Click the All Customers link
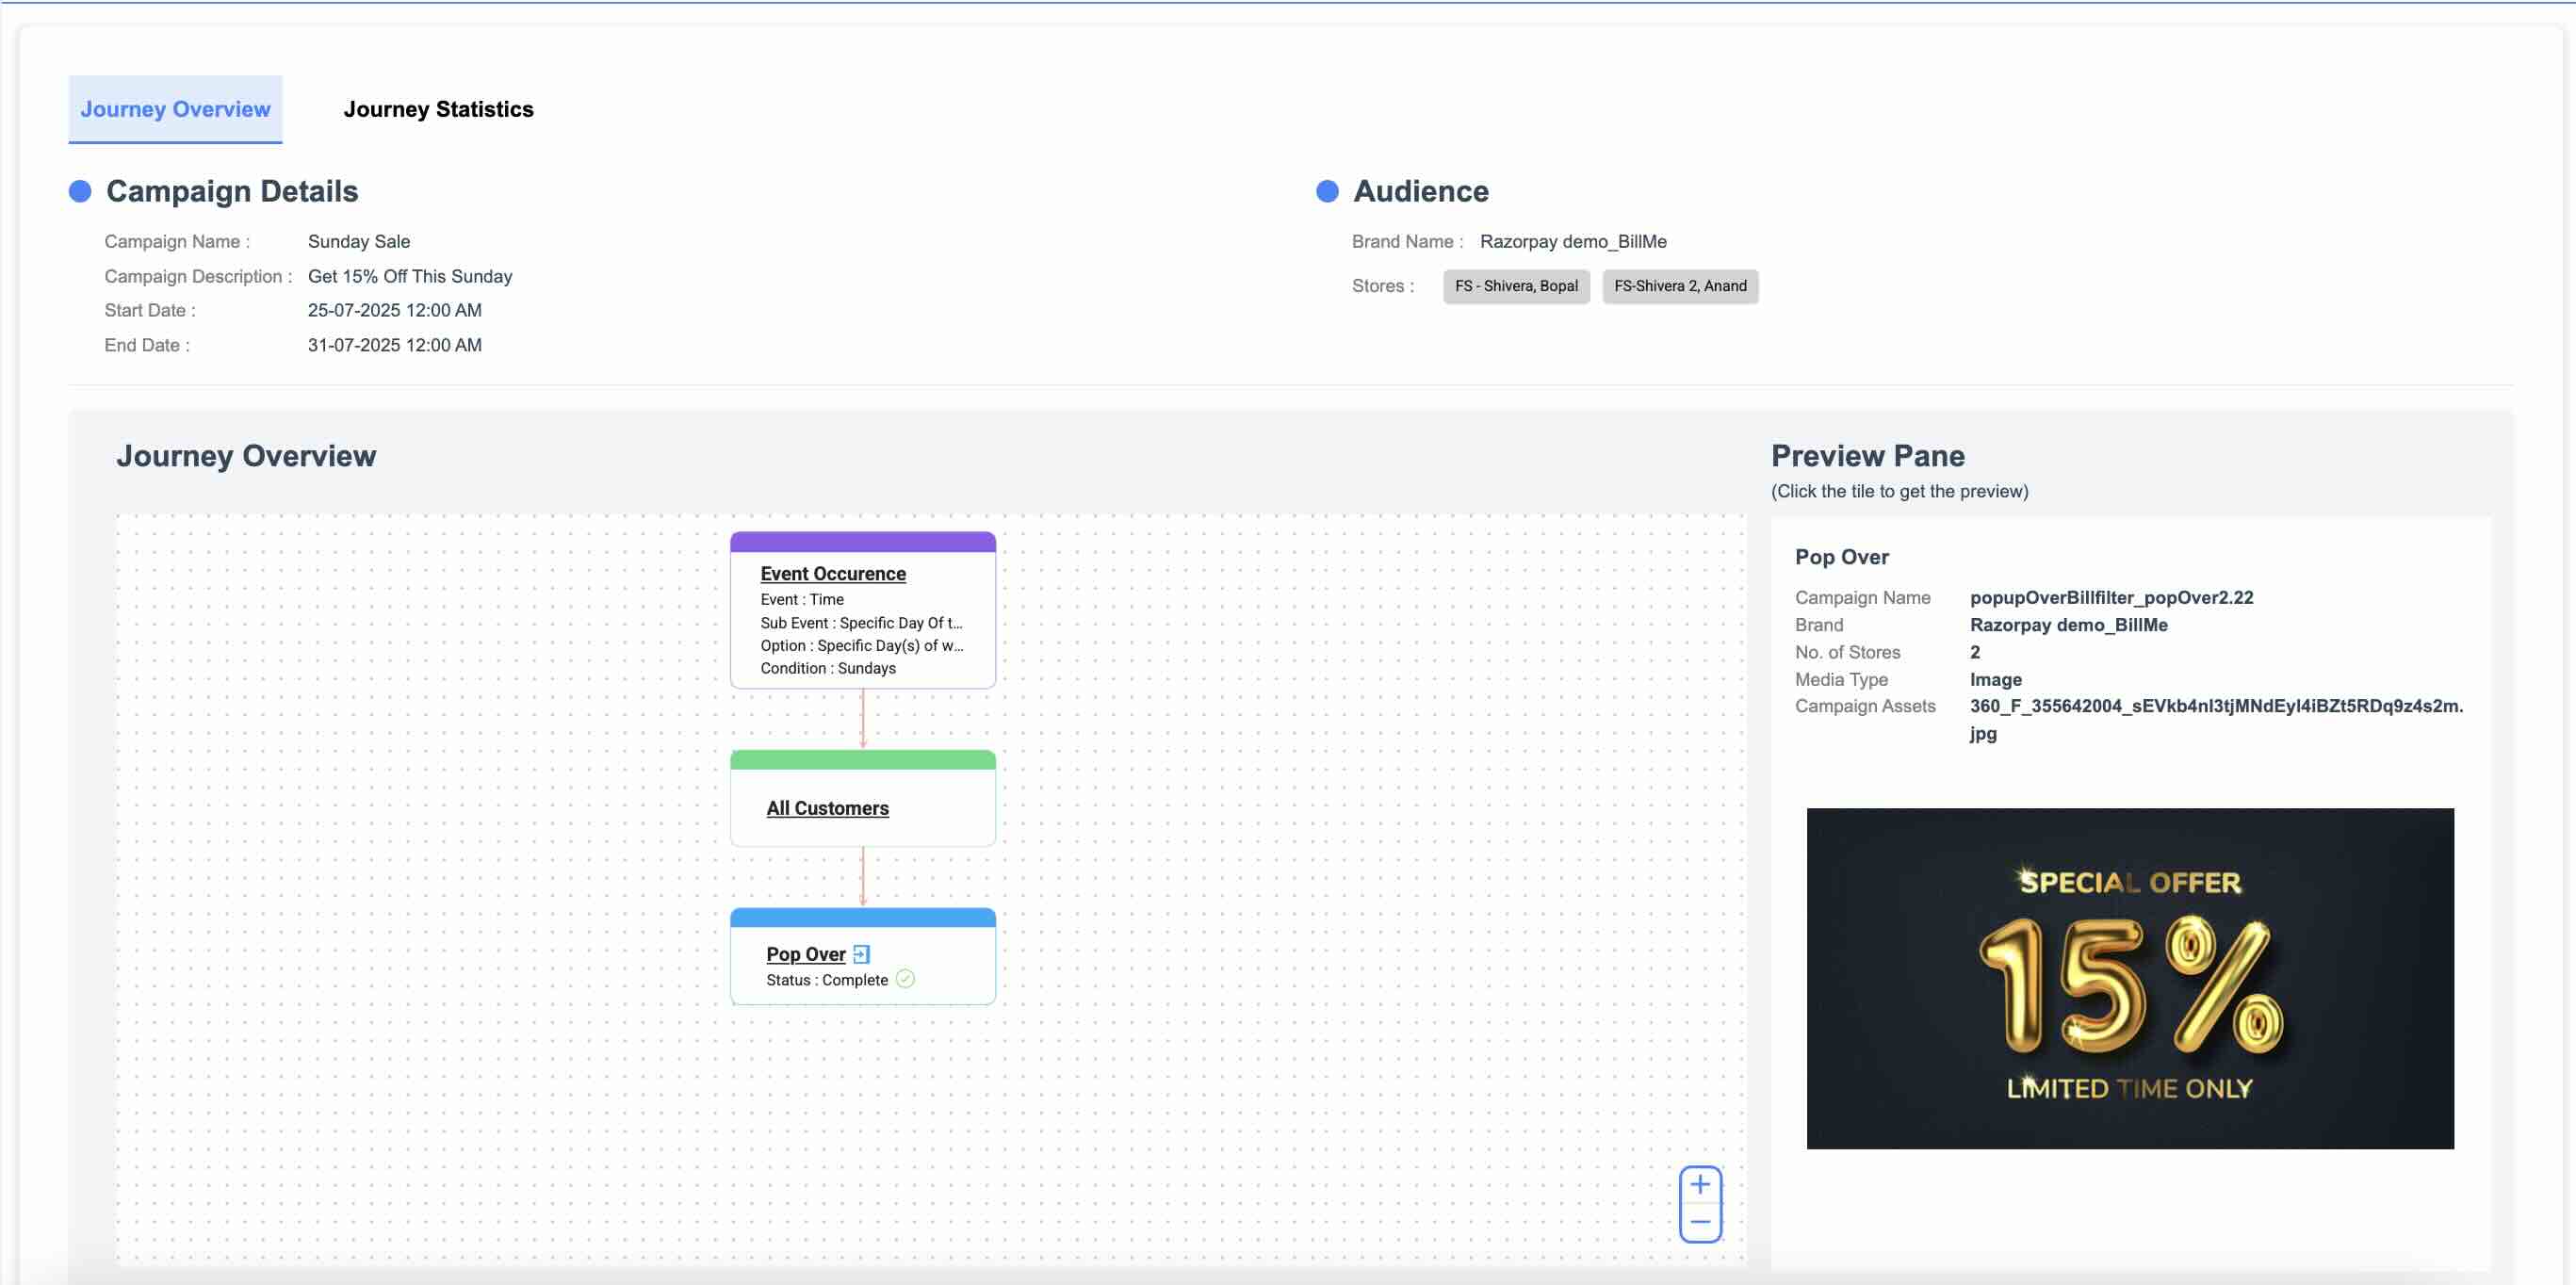 click(827, 808)
